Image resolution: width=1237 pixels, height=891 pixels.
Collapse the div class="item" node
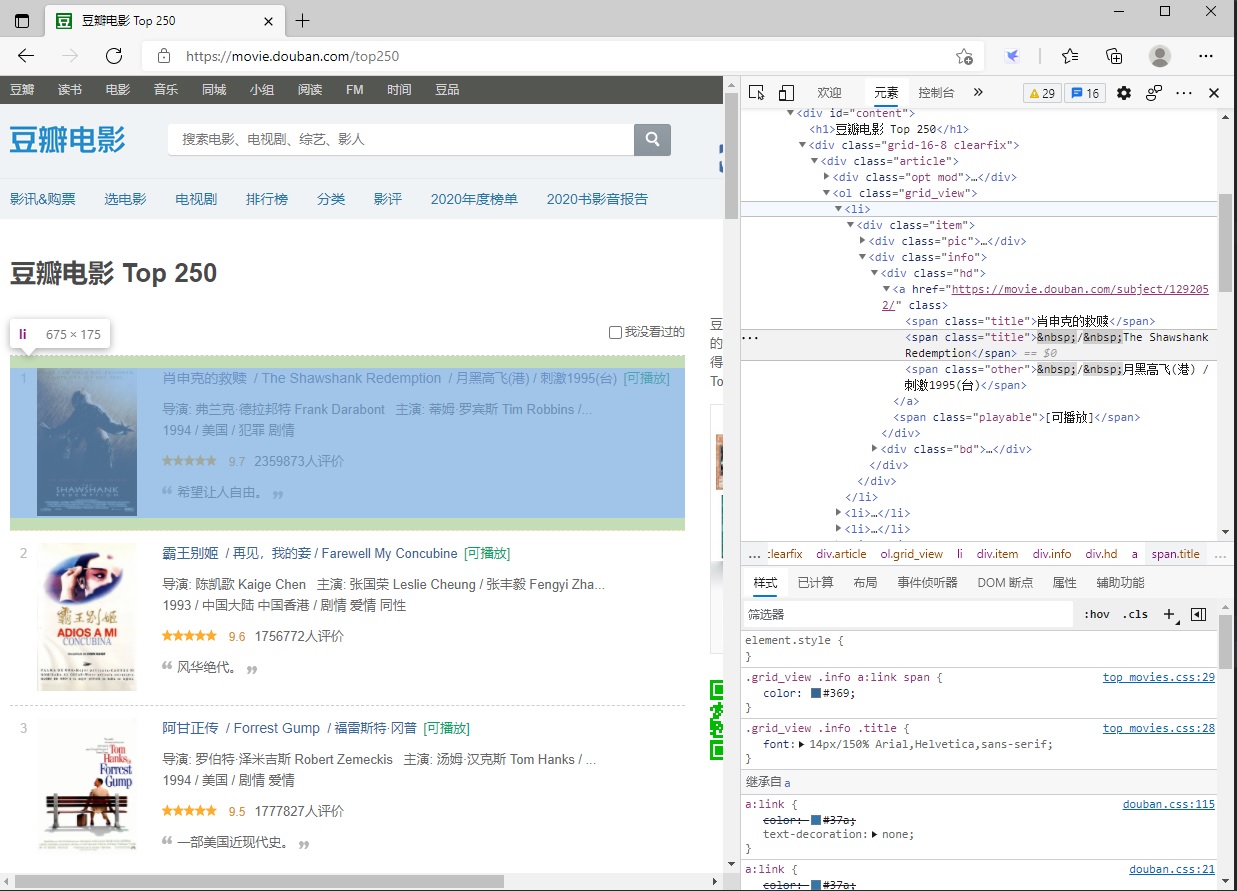point(850,225)
